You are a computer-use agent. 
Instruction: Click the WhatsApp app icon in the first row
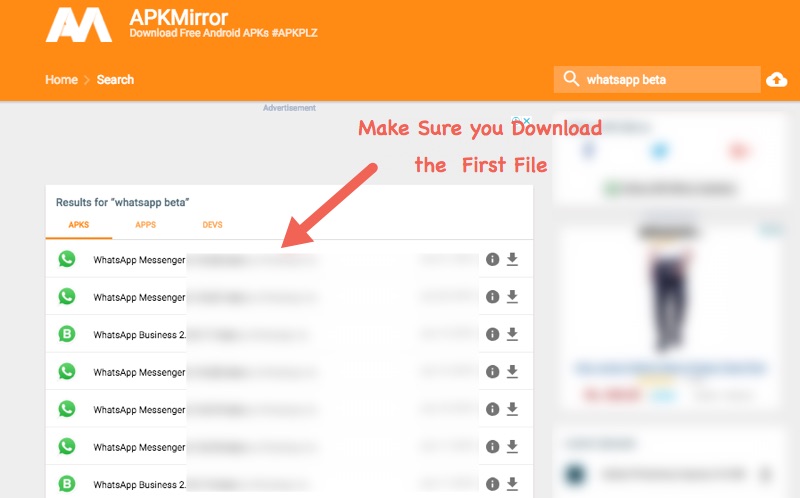(67, 259)
